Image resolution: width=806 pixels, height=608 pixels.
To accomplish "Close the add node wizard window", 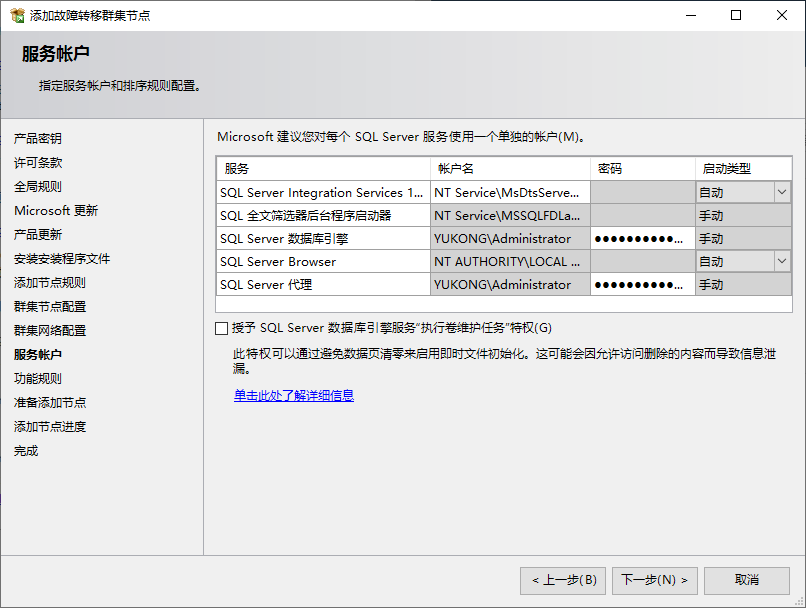I will click(x=782, y=16).
